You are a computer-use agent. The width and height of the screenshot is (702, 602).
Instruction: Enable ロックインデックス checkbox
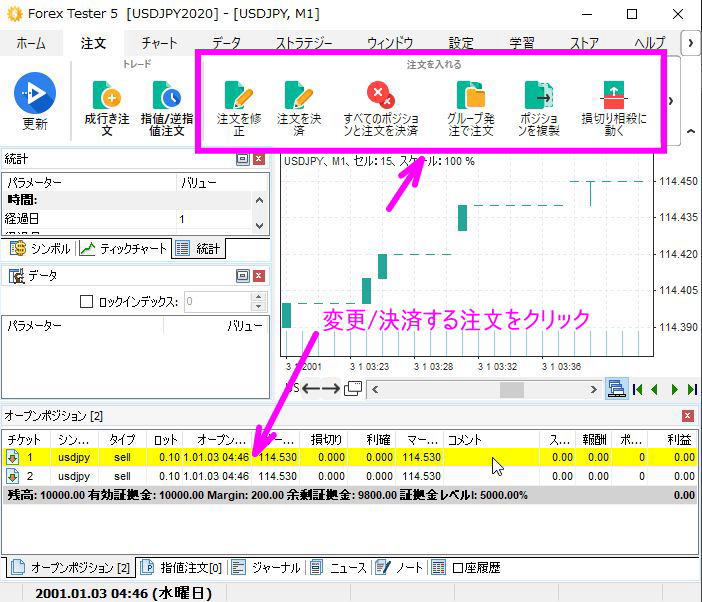(x=86, y=302)
